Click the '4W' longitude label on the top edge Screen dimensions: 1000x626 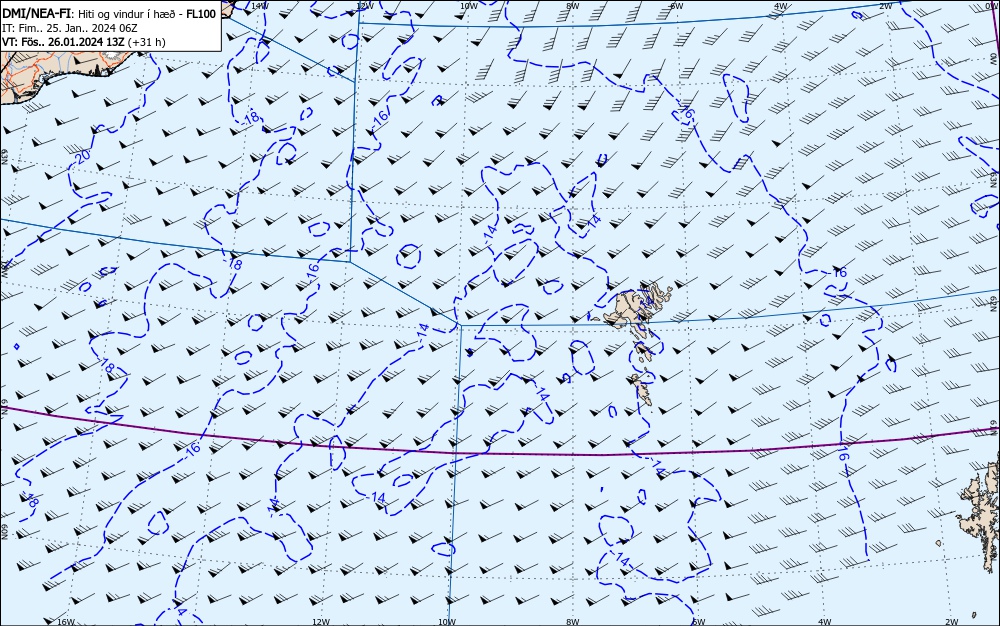point(781,5)
